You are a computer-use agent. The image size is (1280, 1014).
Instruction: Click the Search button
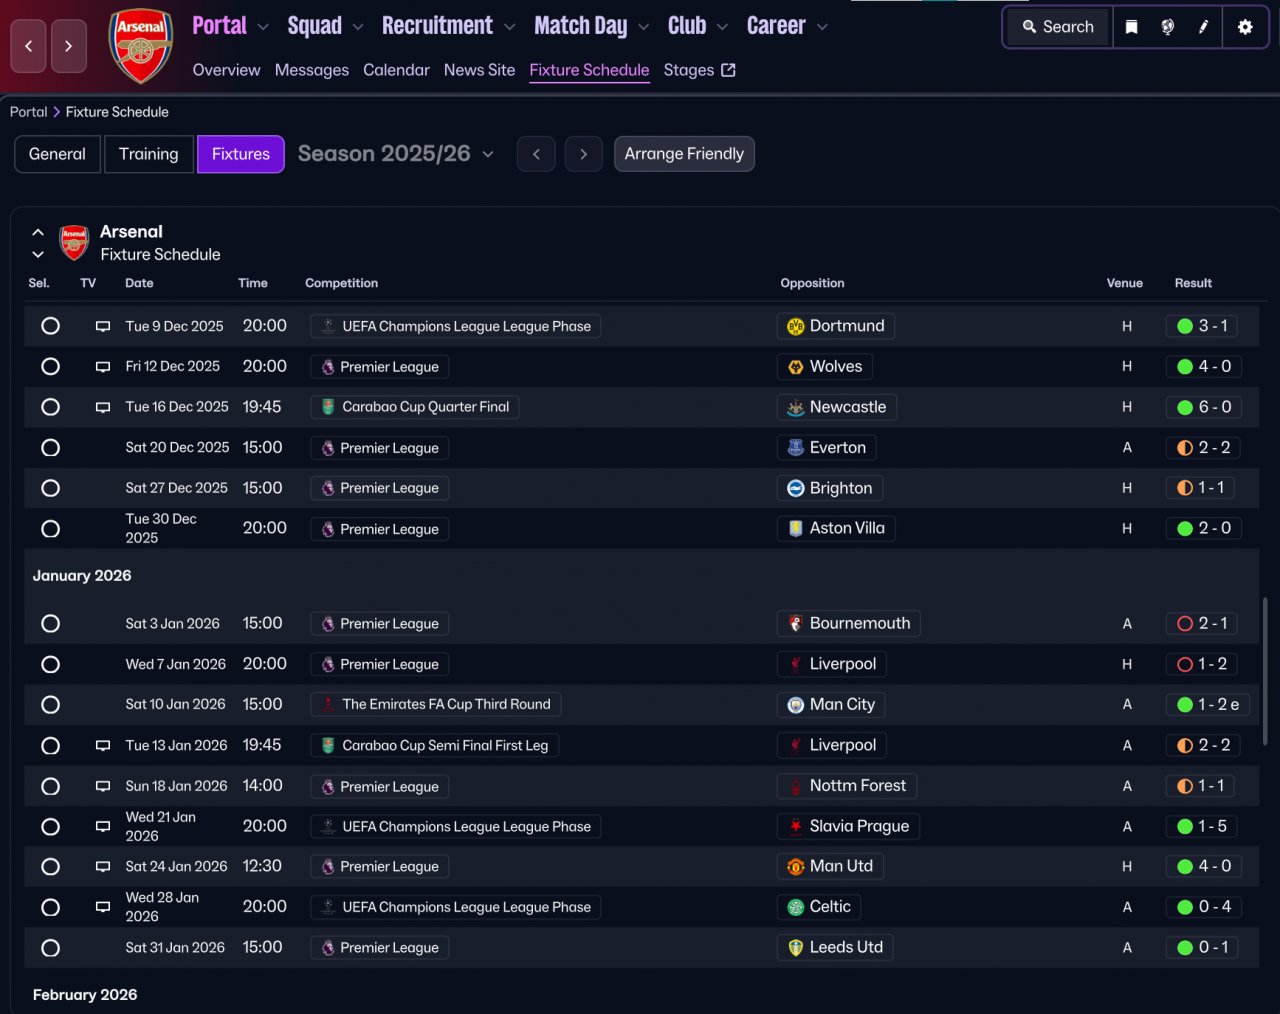[1058, 27]
